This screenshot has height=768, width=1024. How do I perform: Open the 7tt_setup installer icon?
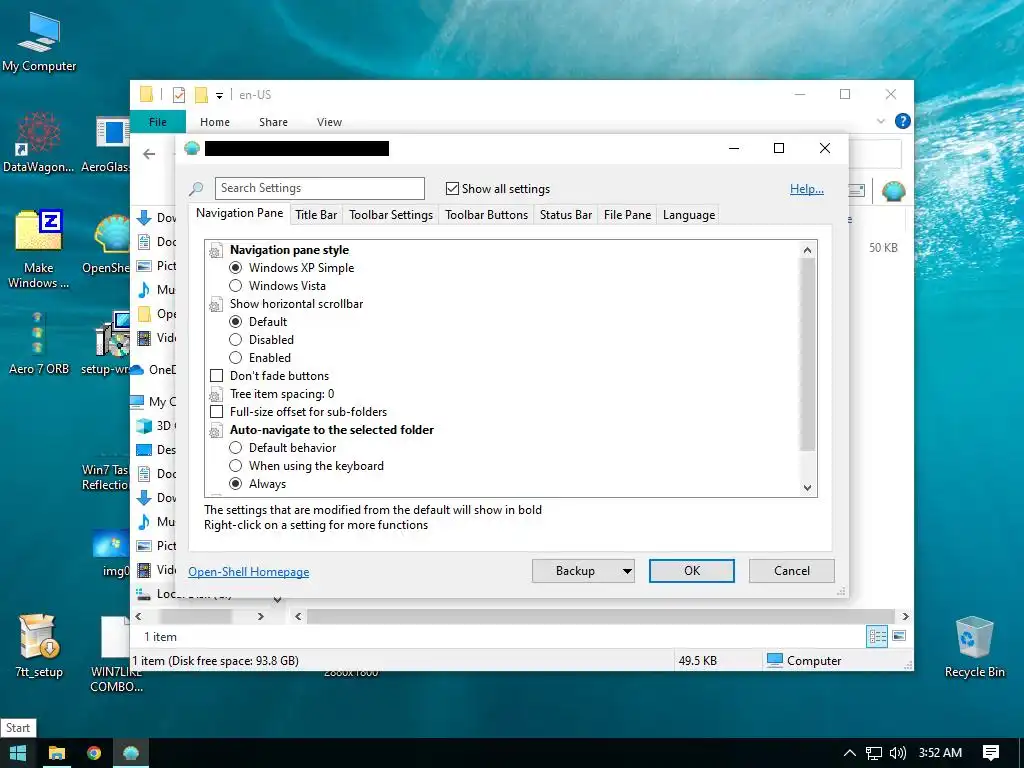(38, 646)
